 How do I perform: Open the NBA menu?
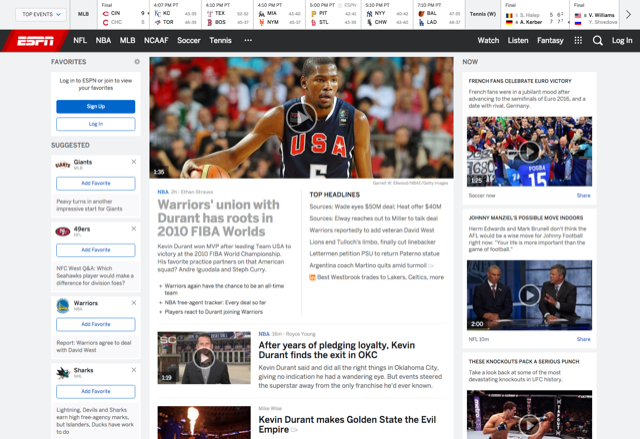103,40
